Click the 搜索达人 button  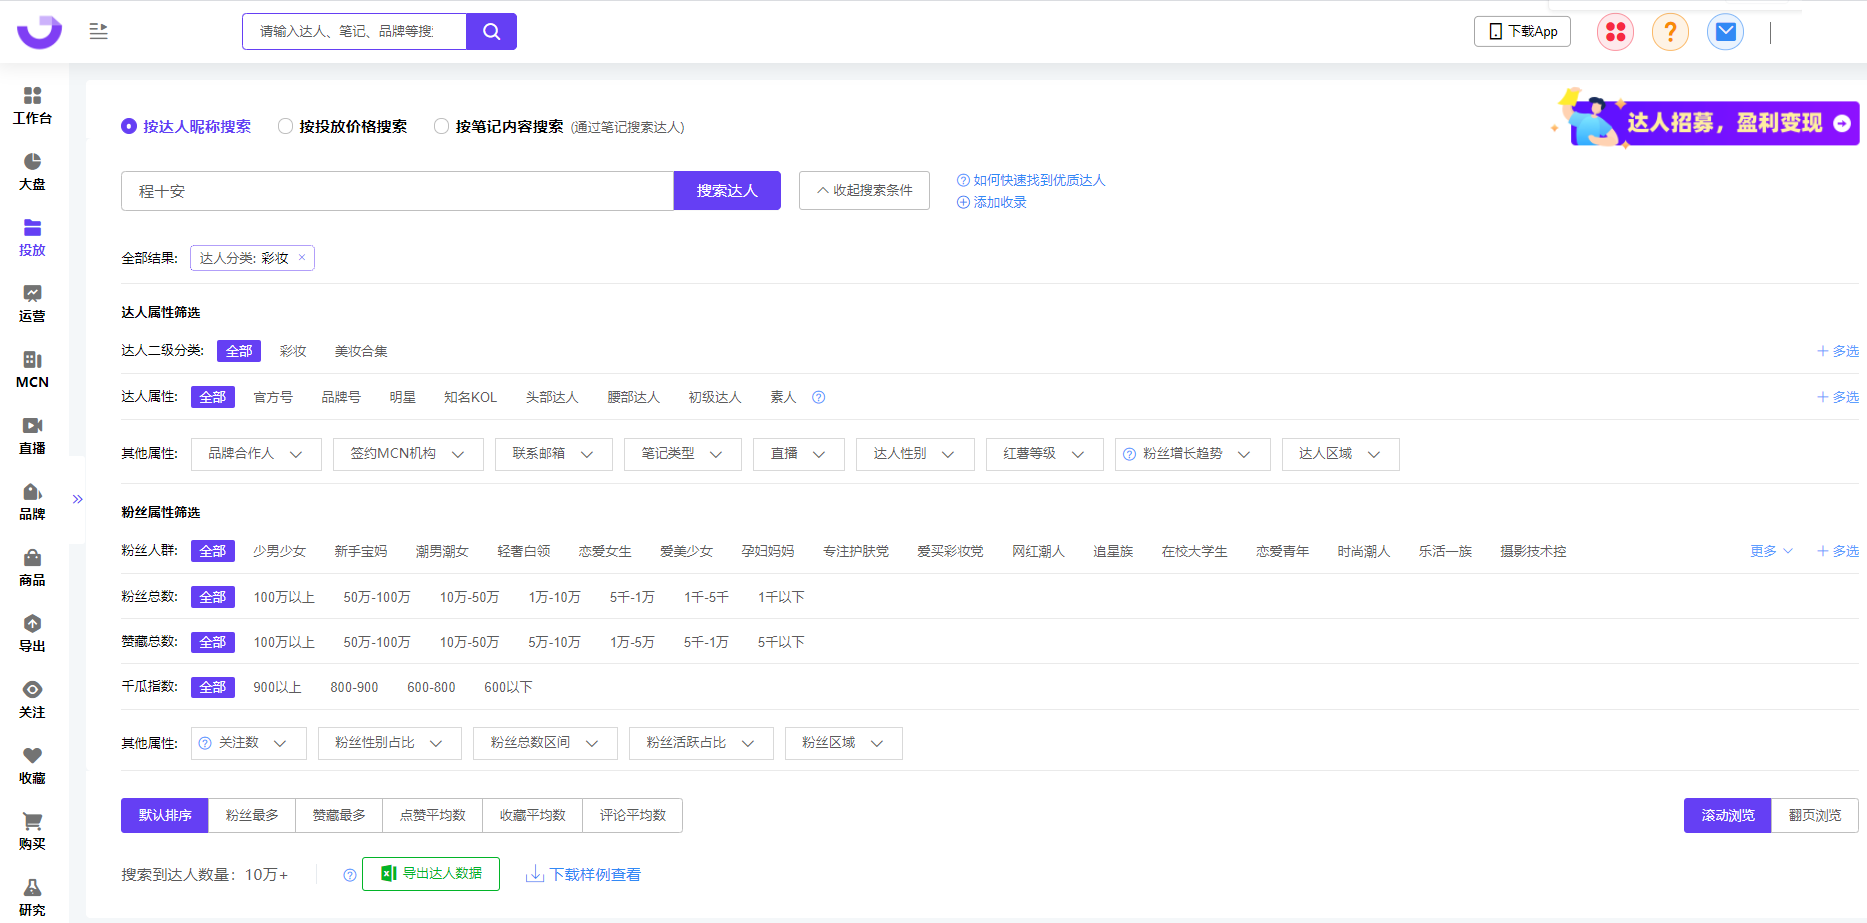coord(727,191)
